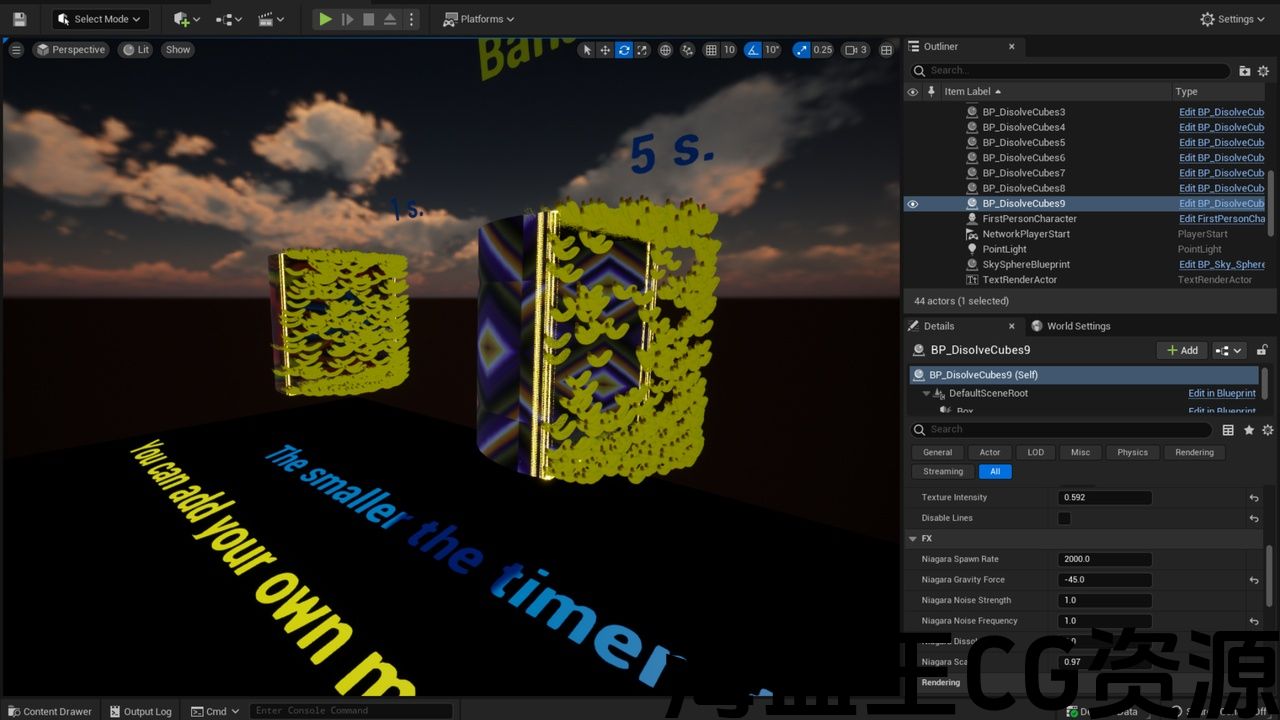Screen dimensions: 1280x720
Task: Click the Add component button
Action: click(x=1181, y=350)
